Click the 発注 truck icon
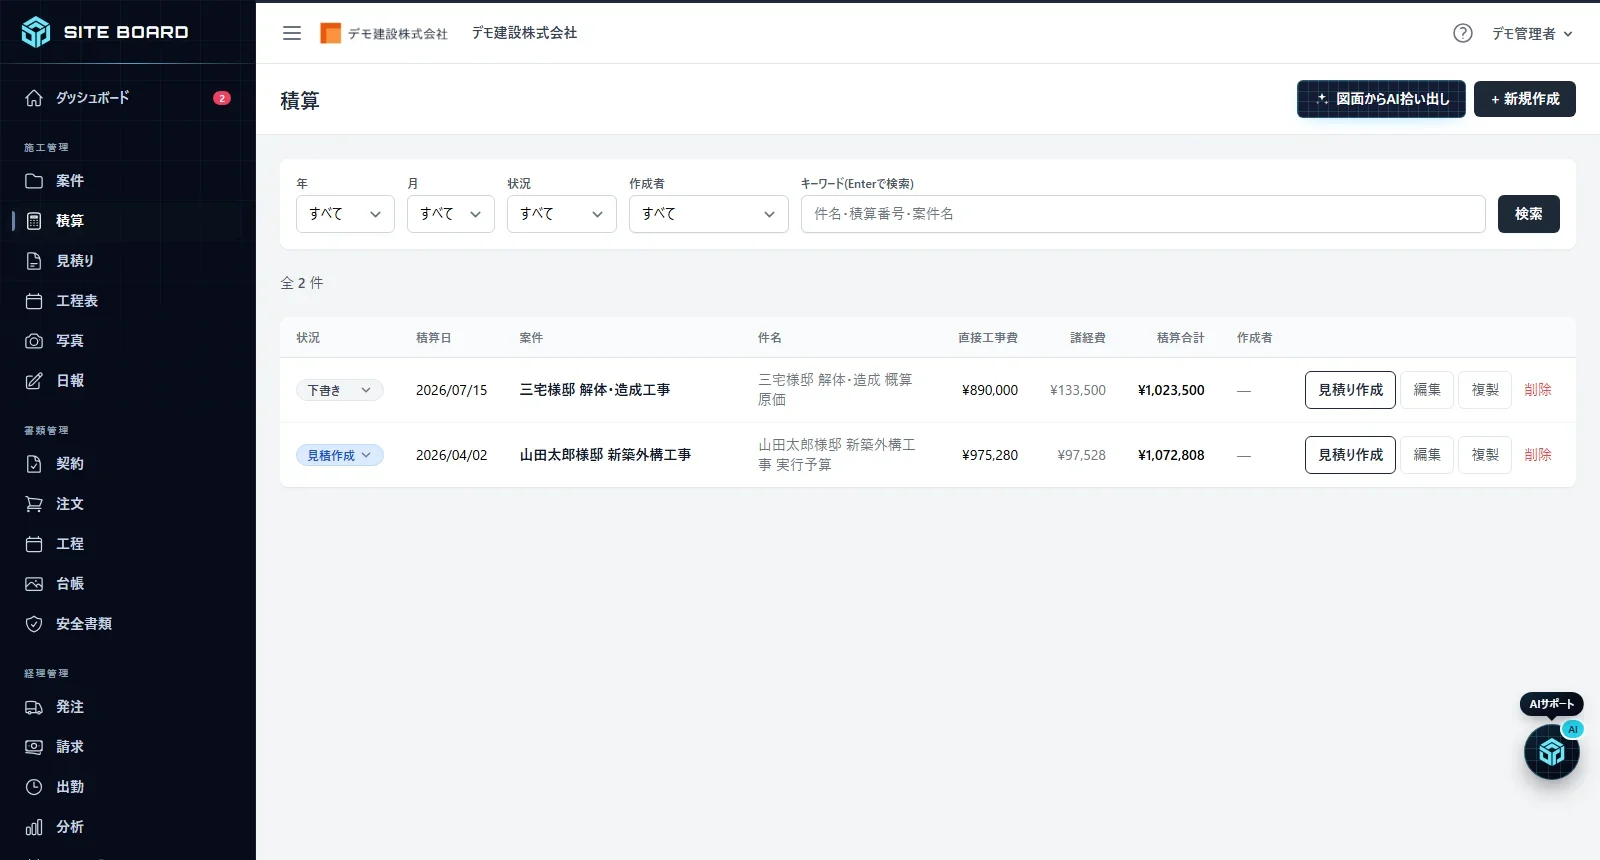This screenshot has height=860, width=1600. (34, 707)
